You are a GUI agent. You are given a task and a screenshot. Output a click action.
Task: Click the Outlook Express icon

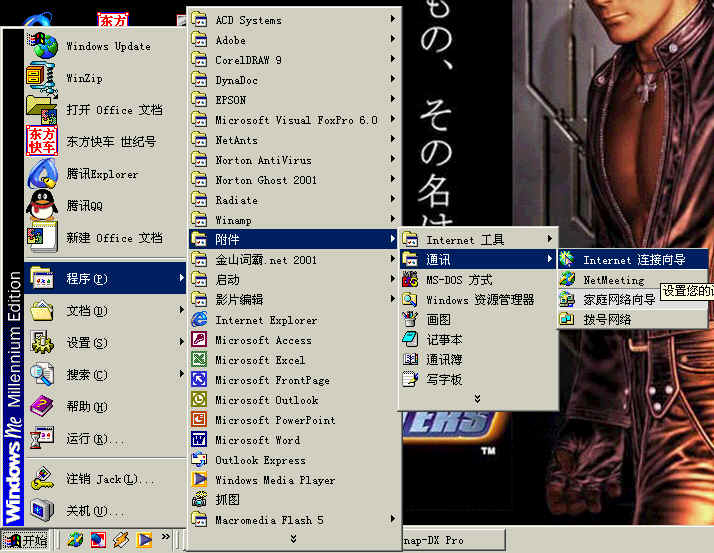[x=199, y=460]
